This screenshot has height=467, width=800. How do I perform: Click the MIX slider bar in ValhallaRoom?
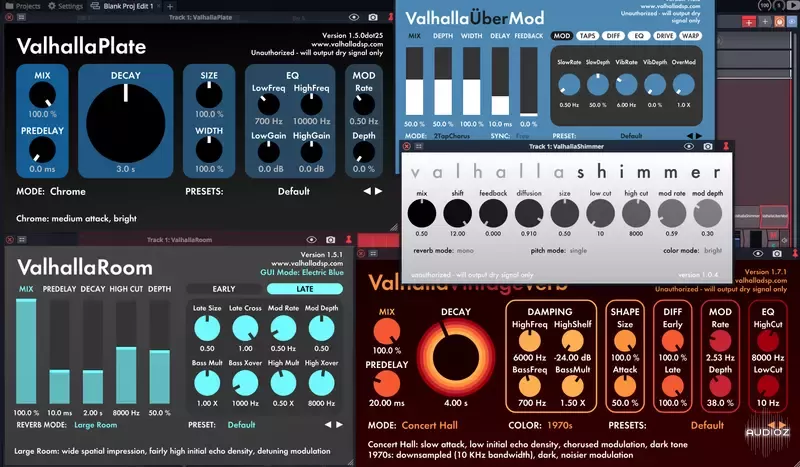(26, 351)
